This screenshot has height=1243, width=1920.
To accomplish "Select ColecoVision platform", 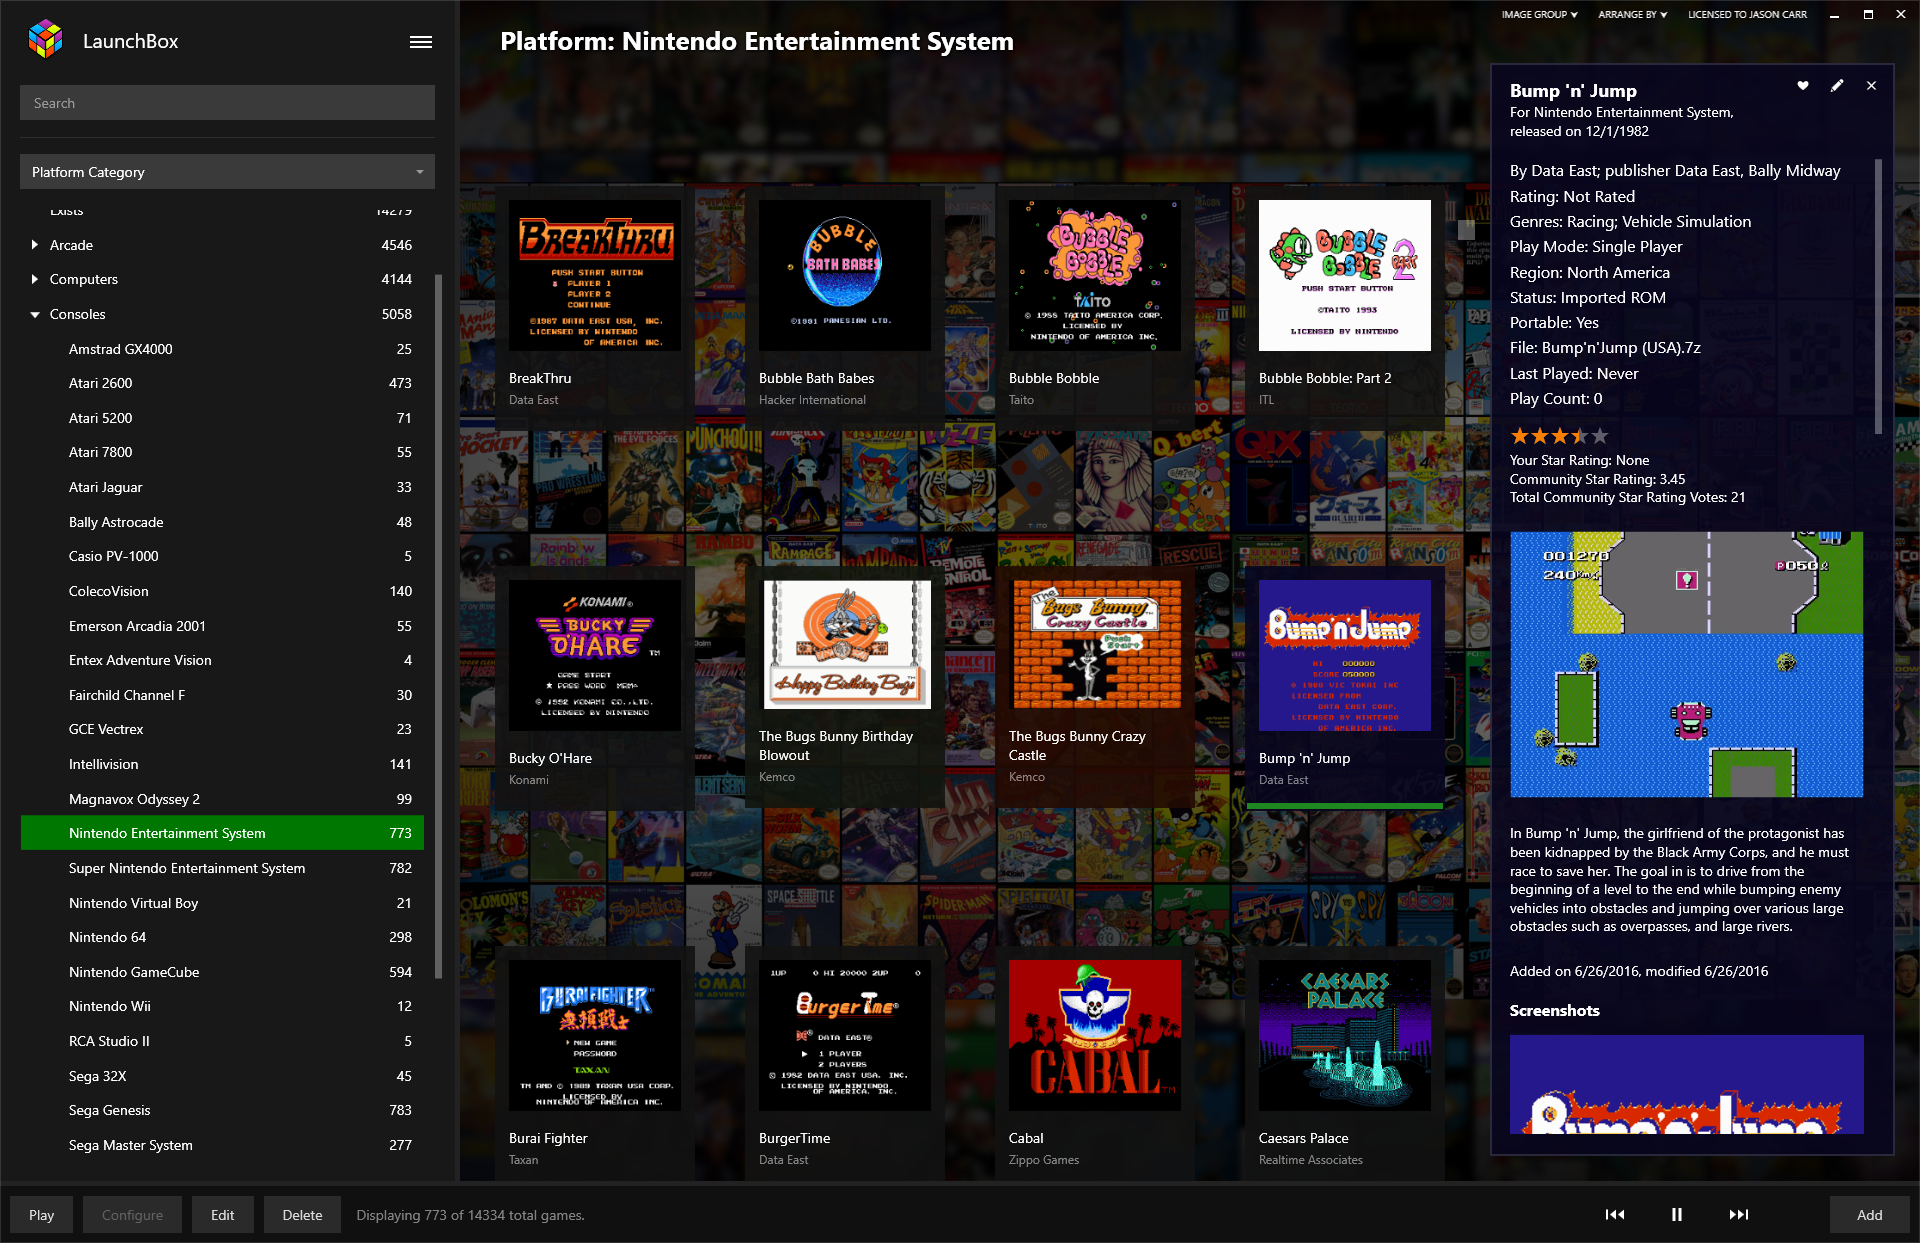I will pos(222,591).
